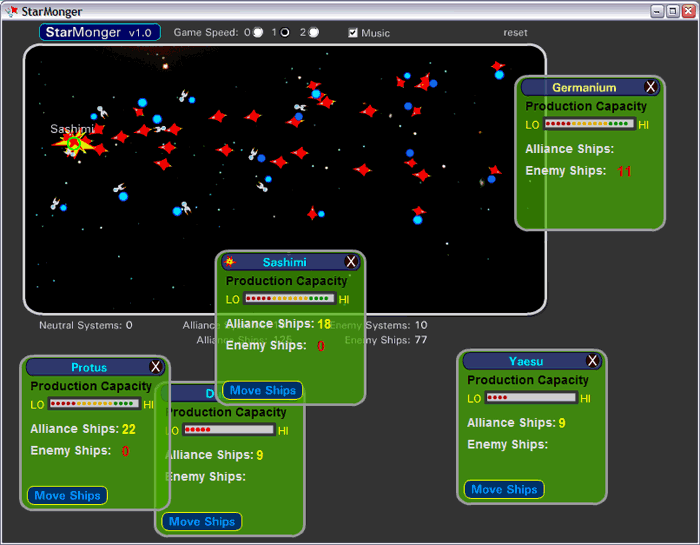Click the reset link
The height and width of the screenshot is (545, 700).
click(x=515, y=33)
